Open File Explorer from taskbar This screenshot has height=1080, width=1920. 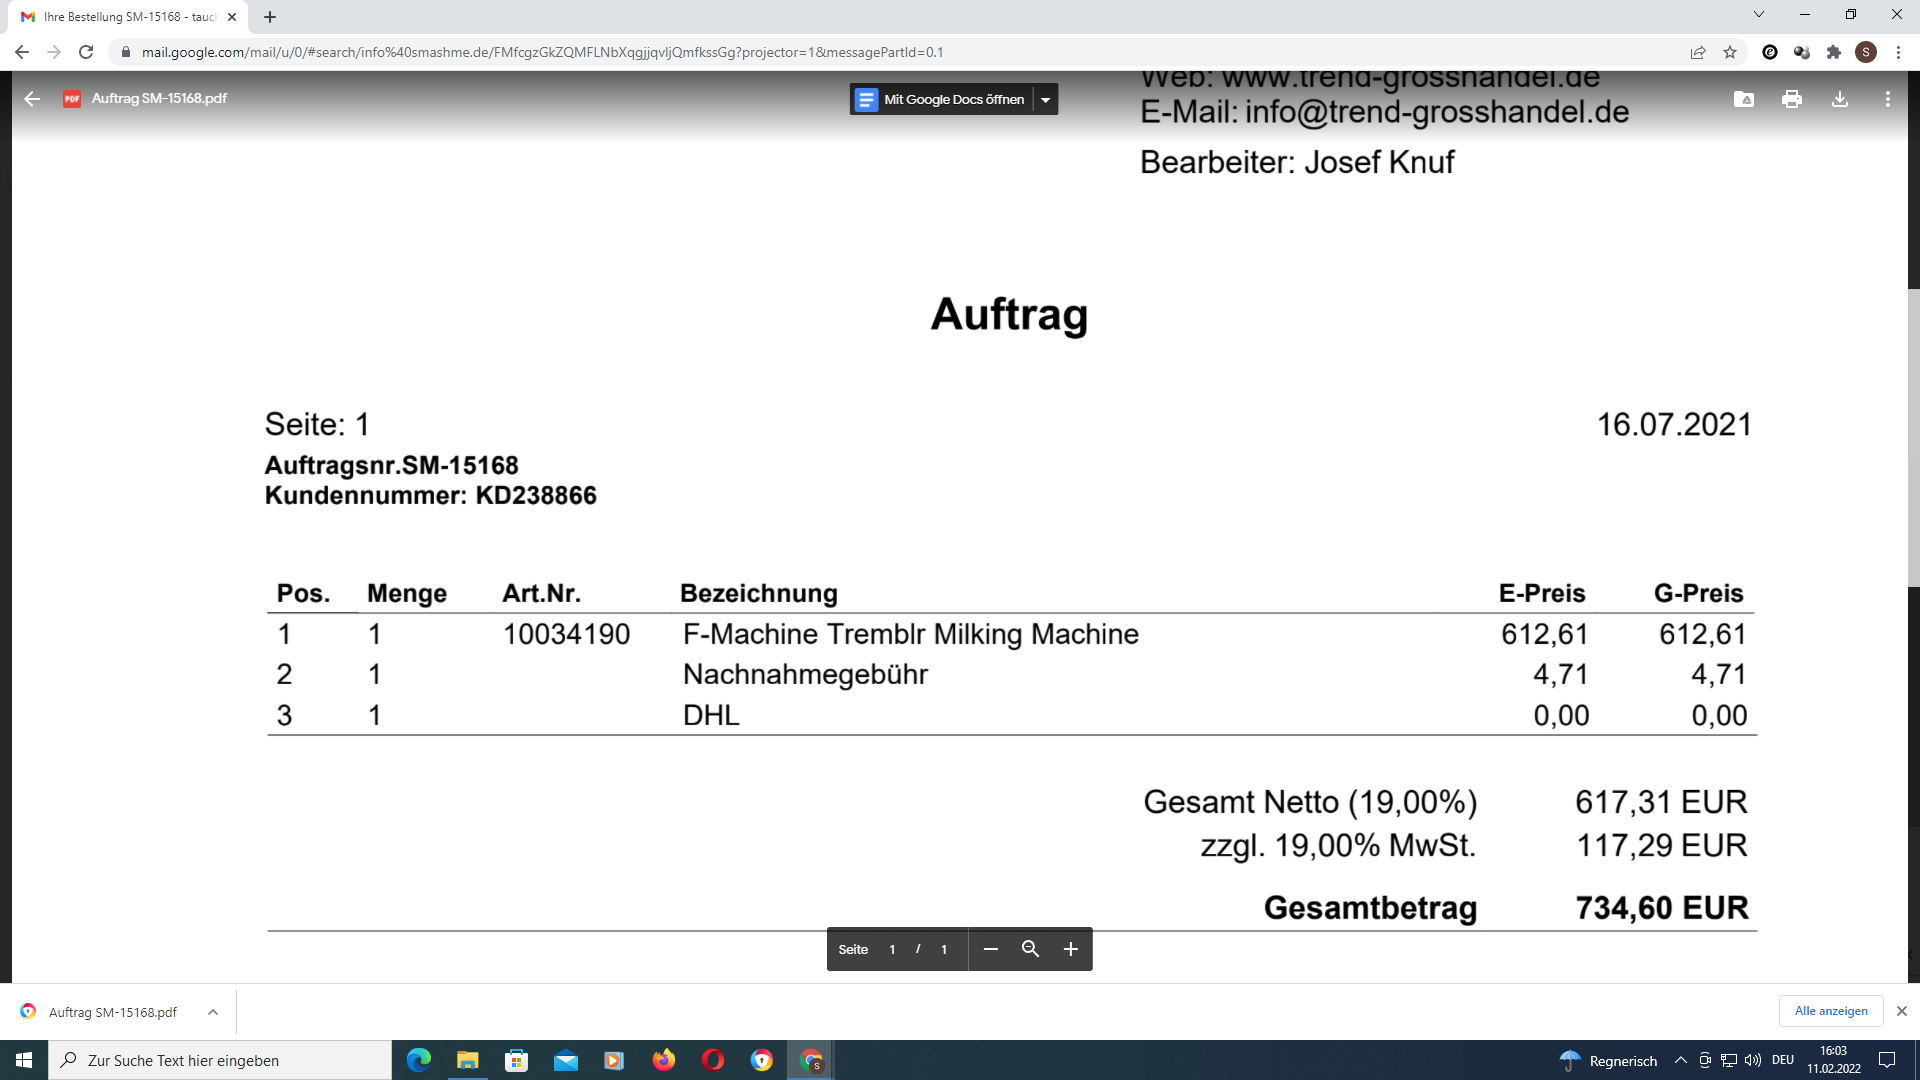[468, 1060]
